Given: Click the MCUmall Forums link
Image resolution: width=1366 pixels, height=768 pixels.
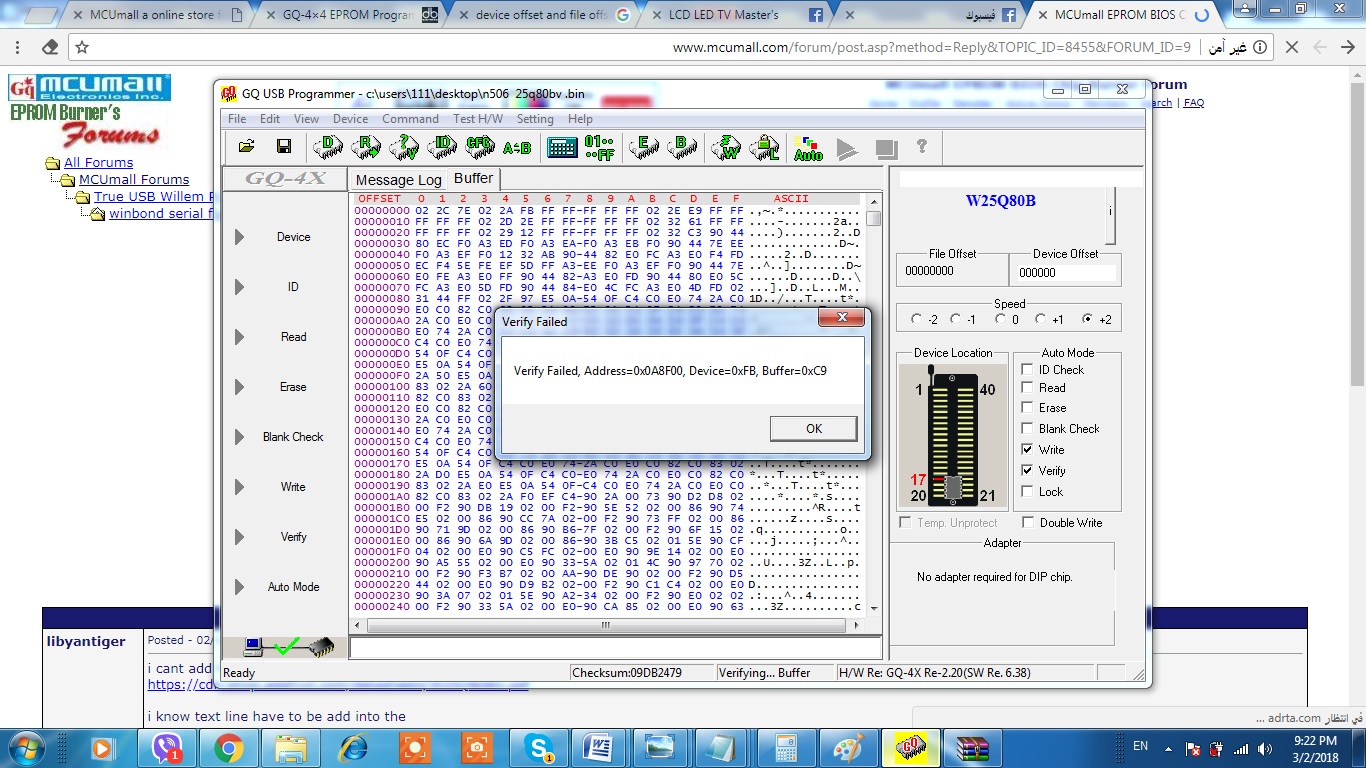Looking at the screenshot, I should click(134, 179).
